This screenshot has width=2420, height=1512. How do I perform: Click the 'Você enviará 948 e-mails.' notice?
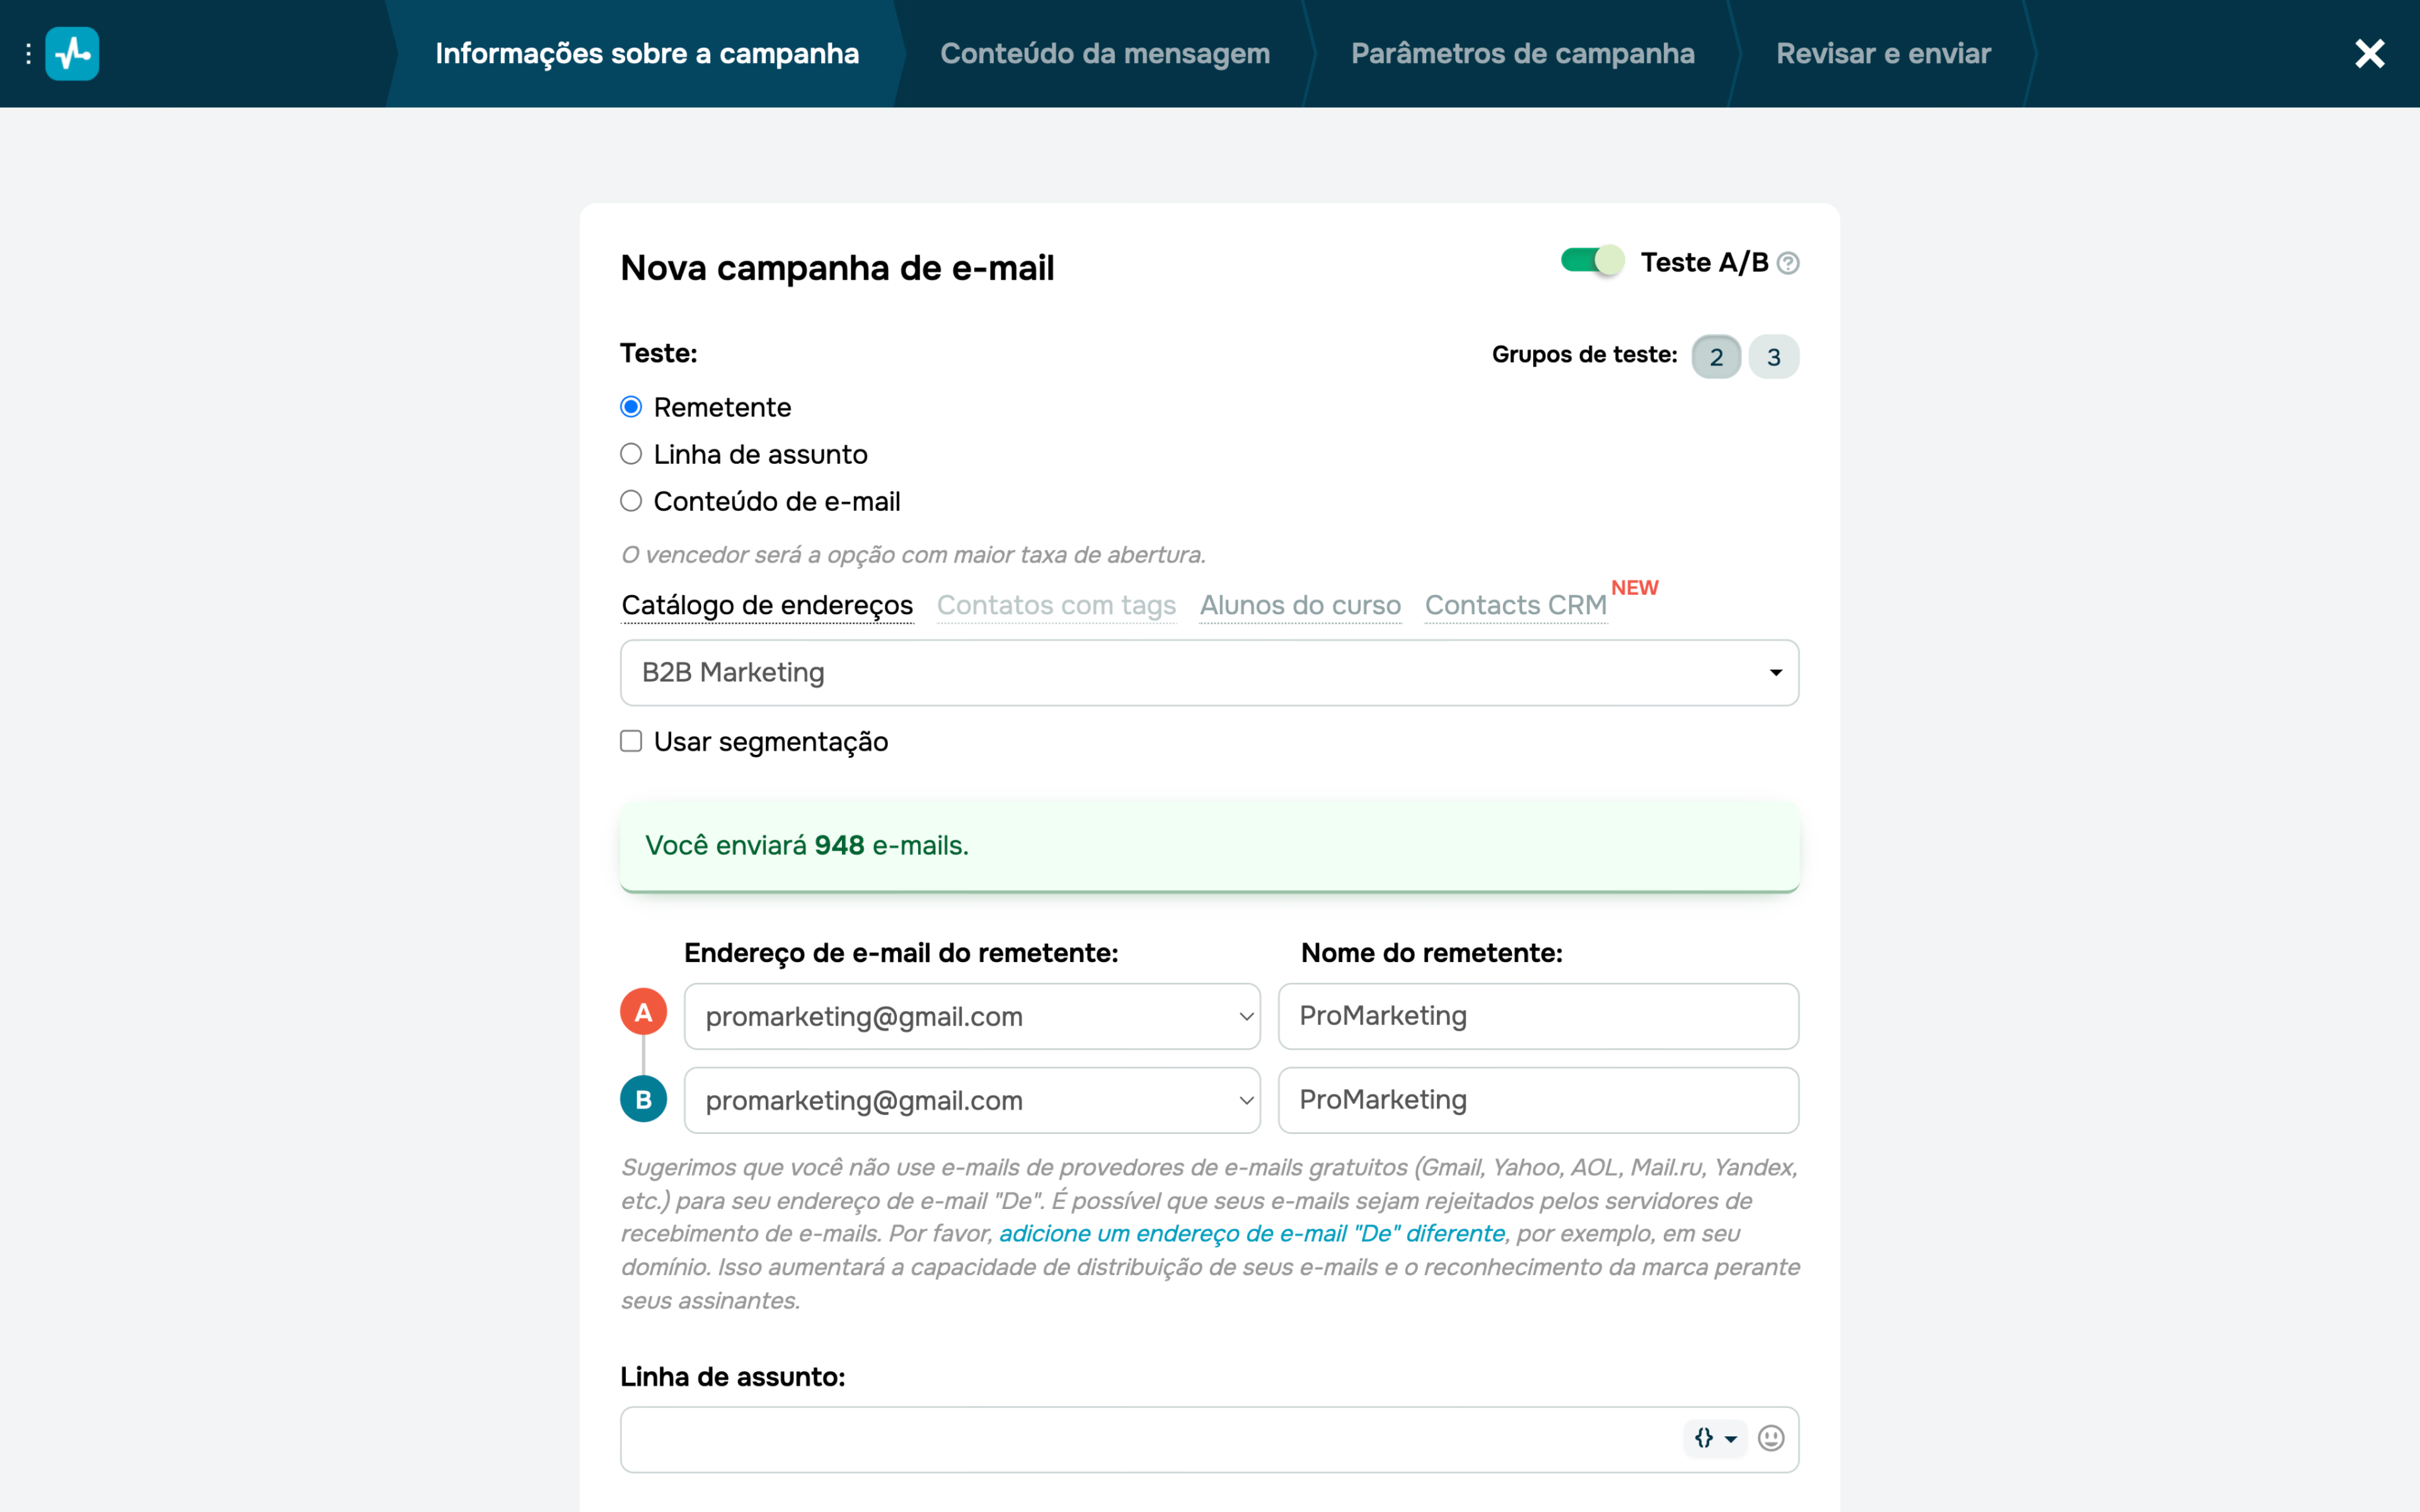(1209, 846)
